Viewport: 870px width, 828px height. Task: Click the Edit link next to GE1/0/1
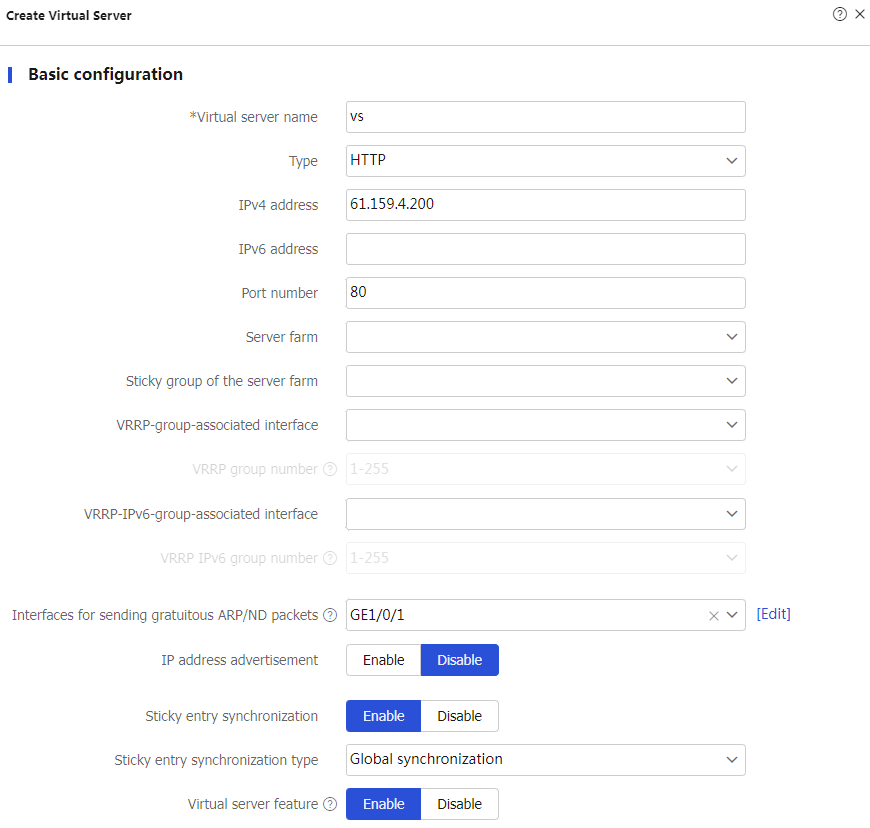[773, 614]
